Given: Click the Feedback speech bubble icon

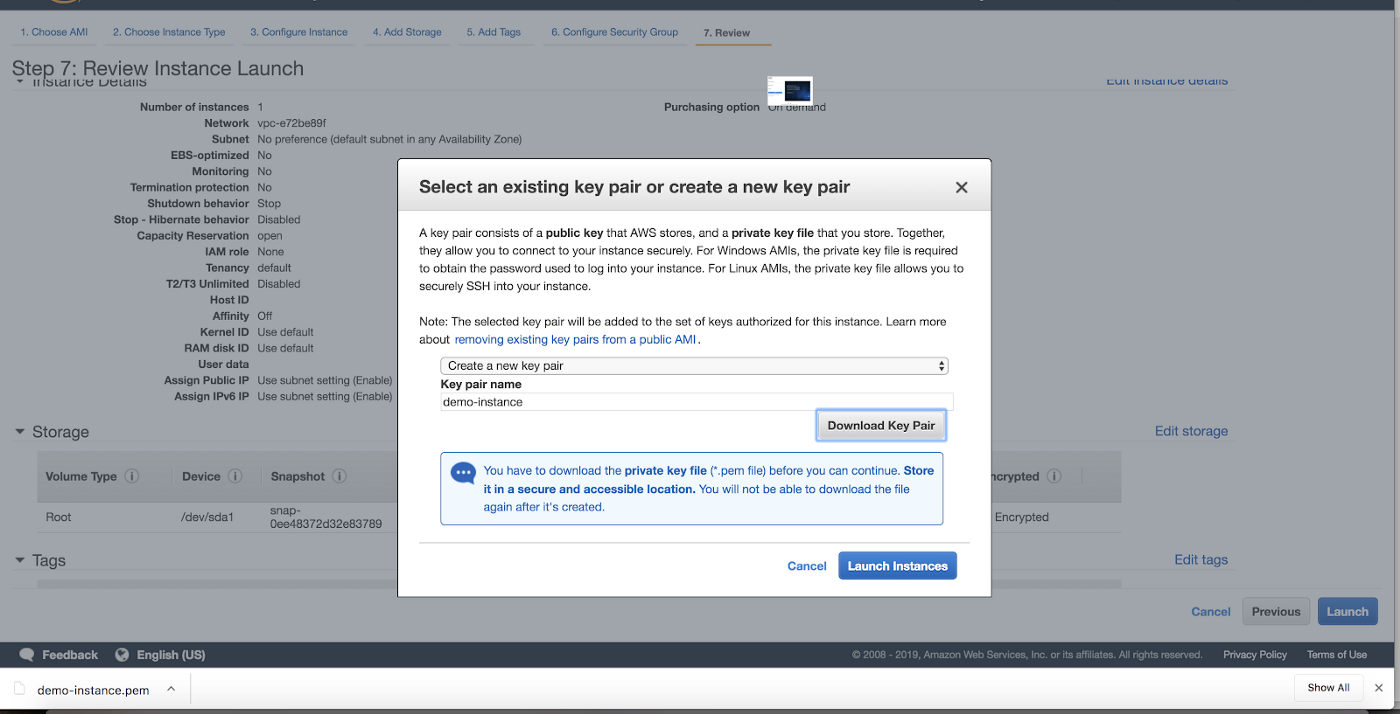Looking at the screenshot, I should (x=27, y=655).
